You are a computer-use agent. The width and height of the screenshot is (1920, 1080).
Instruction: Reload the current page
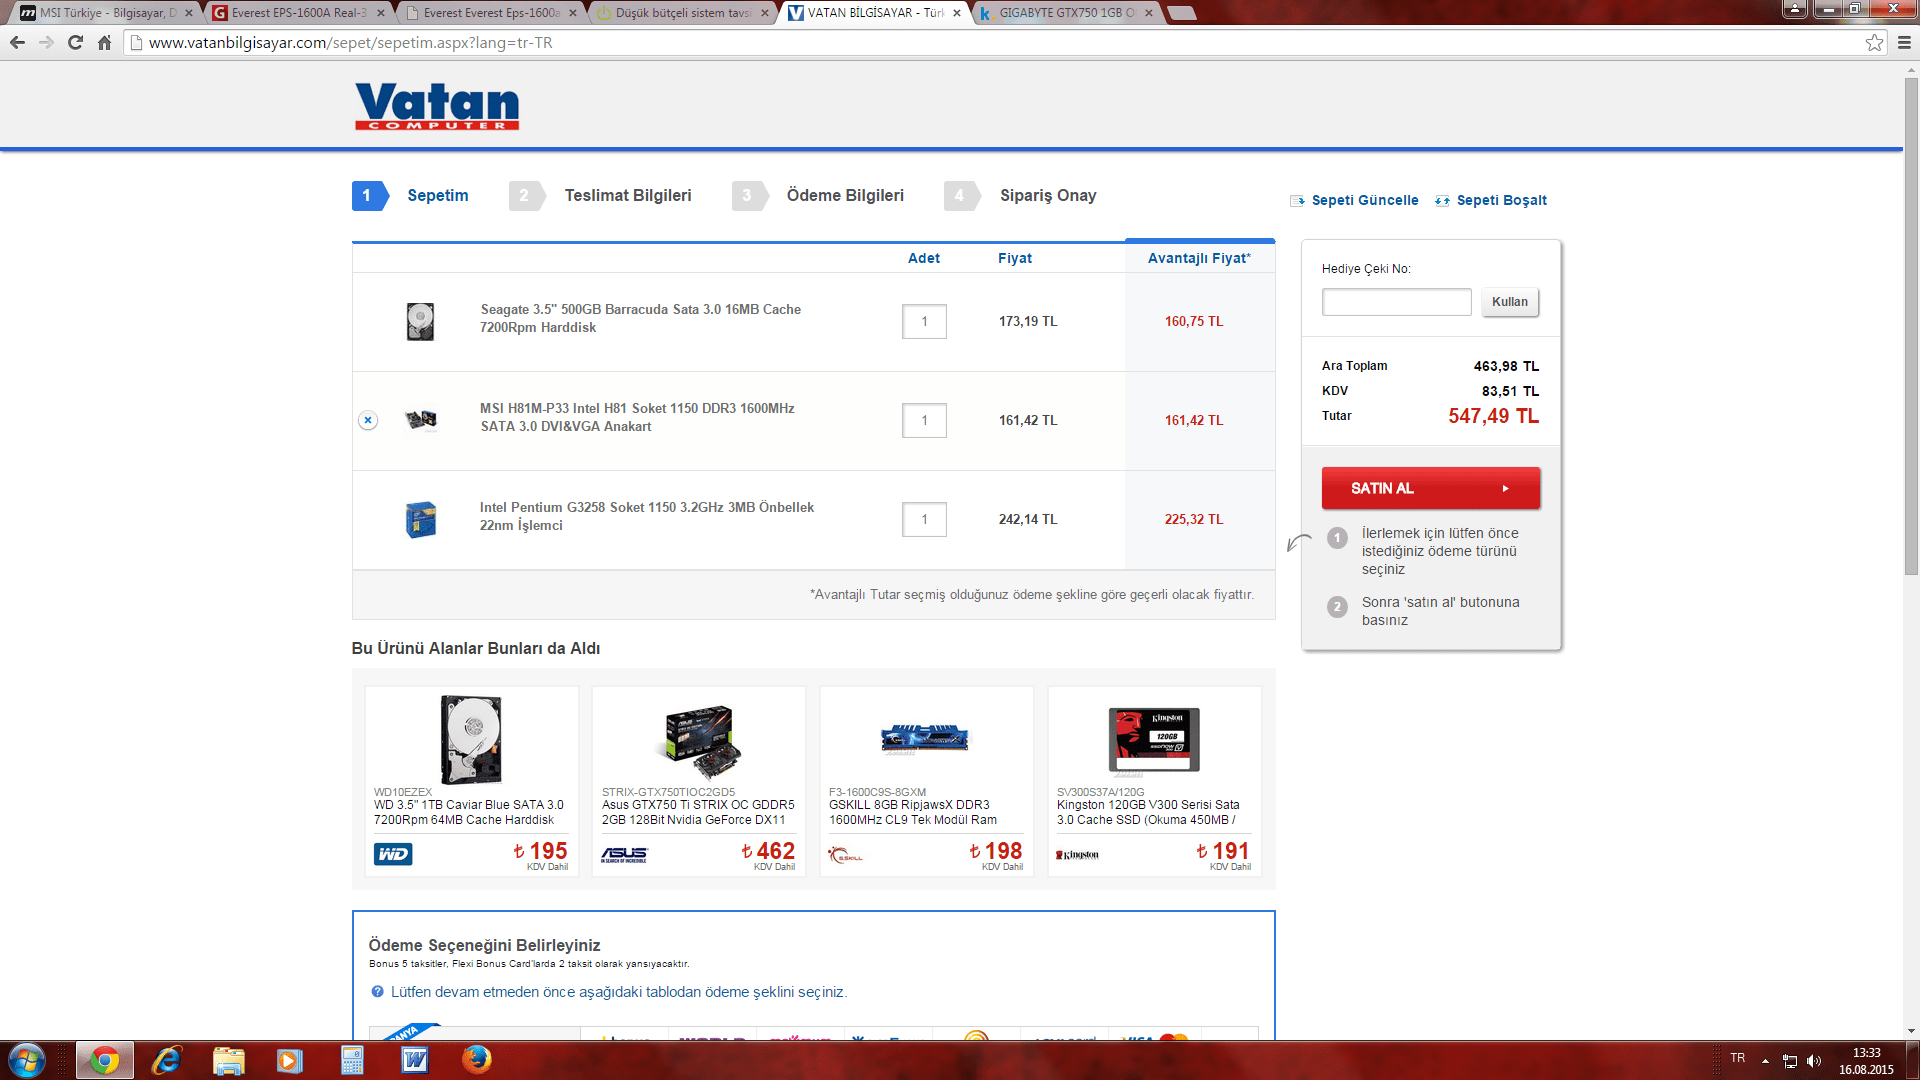(75, 42)
